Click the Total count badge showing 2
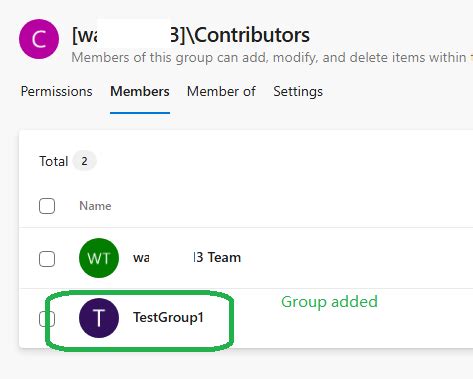The image size is (473, 379). point(84,161)
